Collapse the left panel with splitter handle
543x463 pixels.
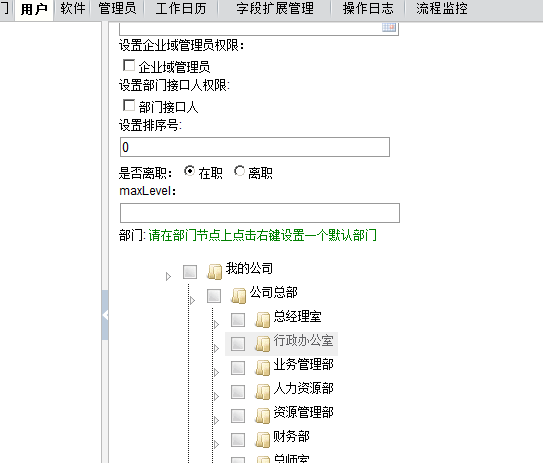tap(105, 315)
